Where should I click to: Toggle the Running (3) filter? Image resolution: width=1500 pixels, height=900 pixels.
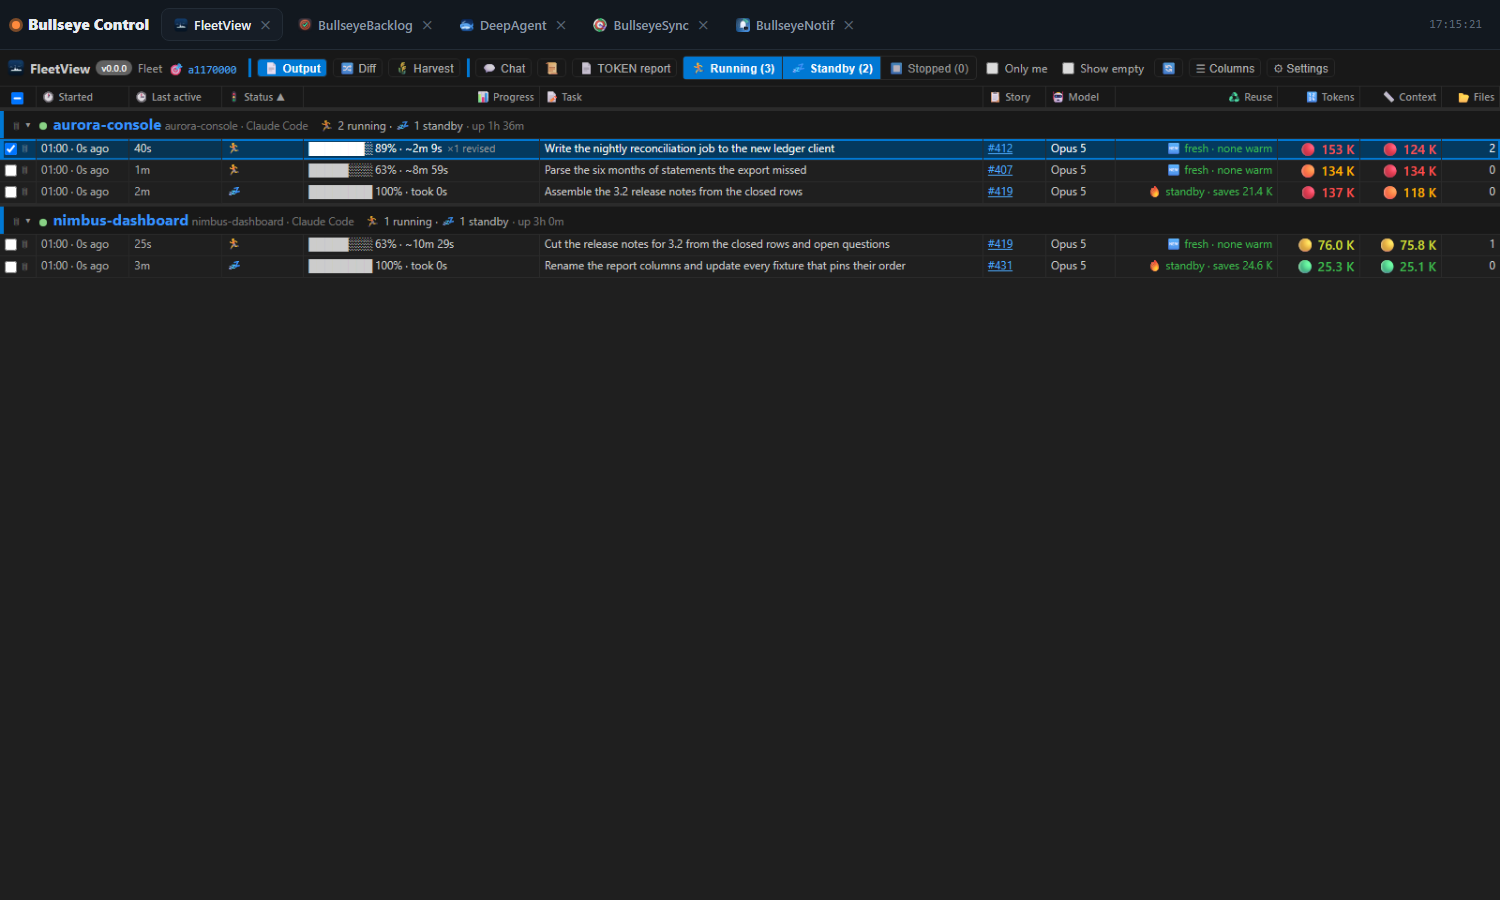tap(733, 68)
